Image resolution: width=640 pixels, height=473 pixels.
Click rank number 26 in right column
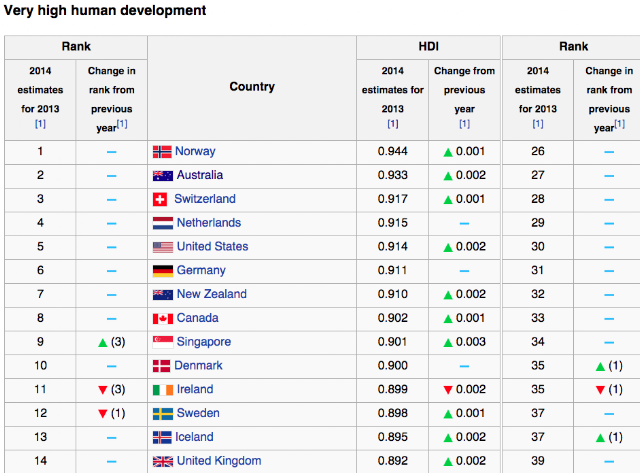(x=538, y=151)
